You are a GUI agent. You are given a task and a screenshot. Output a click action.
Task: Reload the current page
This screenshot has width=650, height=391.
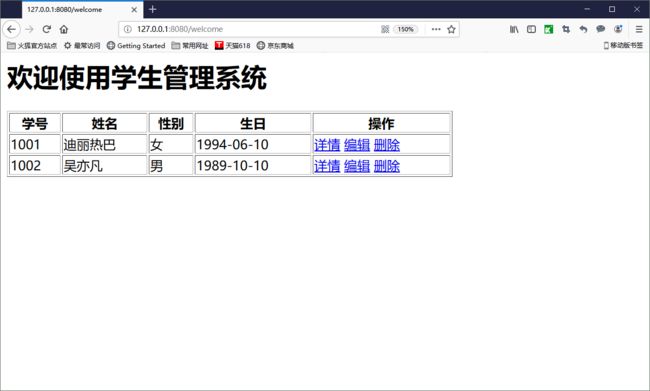click(x=46, y=29)
